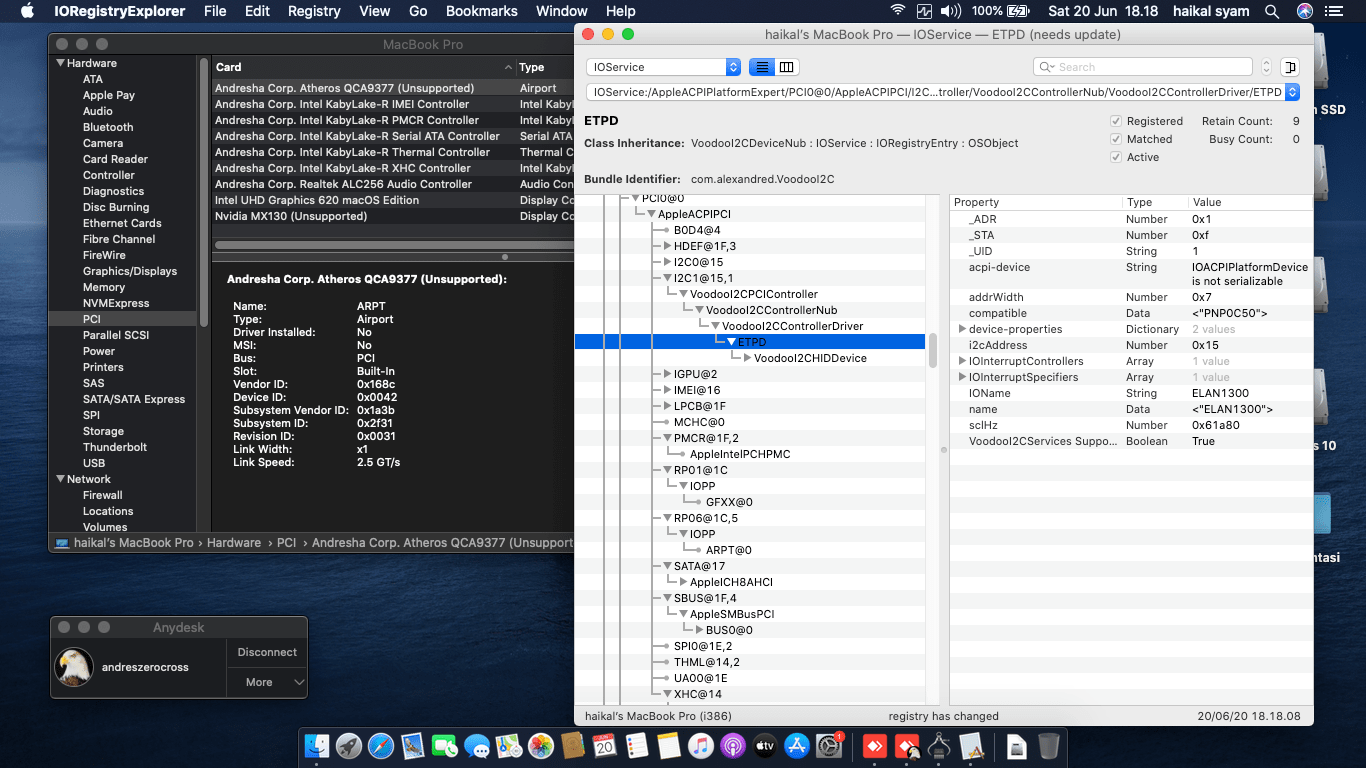
Task: Launch Launchpad rocket icon in Dock
Action: point(349,746)
